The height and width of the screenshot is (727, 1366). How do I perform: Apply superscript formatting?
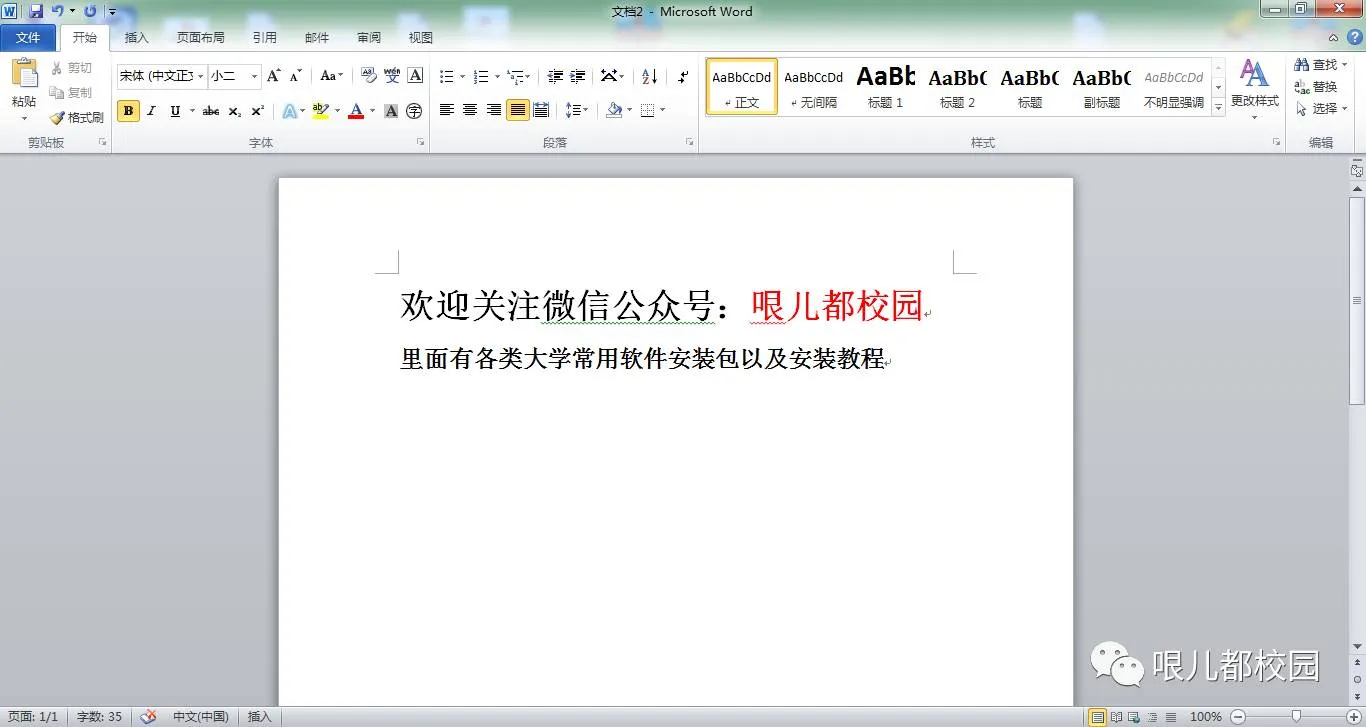pos(257,111)
